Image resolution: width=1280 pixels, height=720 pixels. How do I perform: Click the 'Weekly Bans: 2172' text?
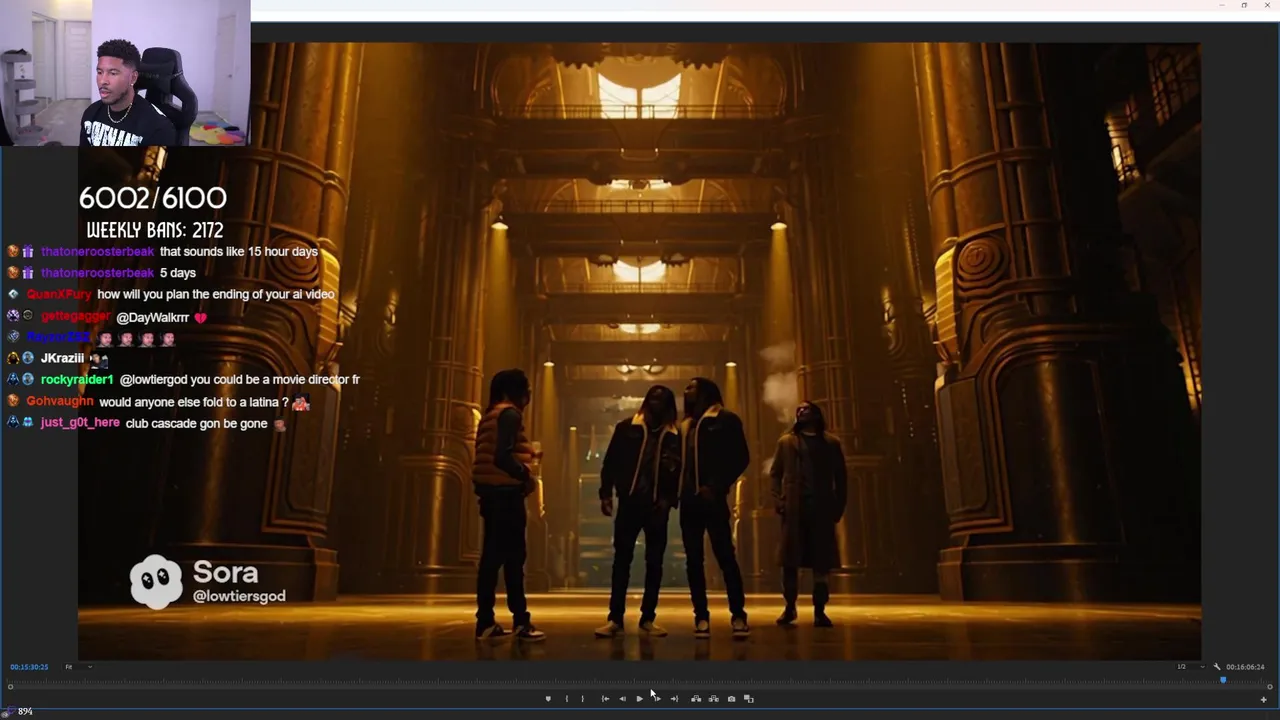[155, 230]
